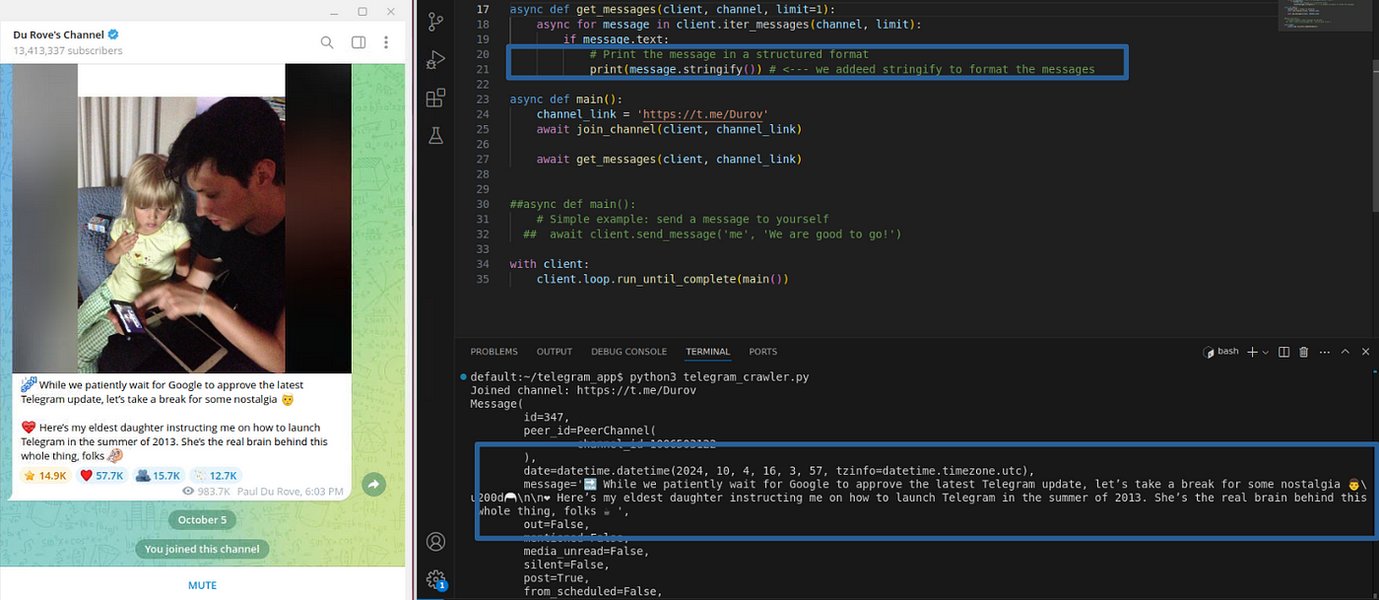The image size is (1379, 600).
Task: Open the Testing flask view
Action: 436,134
